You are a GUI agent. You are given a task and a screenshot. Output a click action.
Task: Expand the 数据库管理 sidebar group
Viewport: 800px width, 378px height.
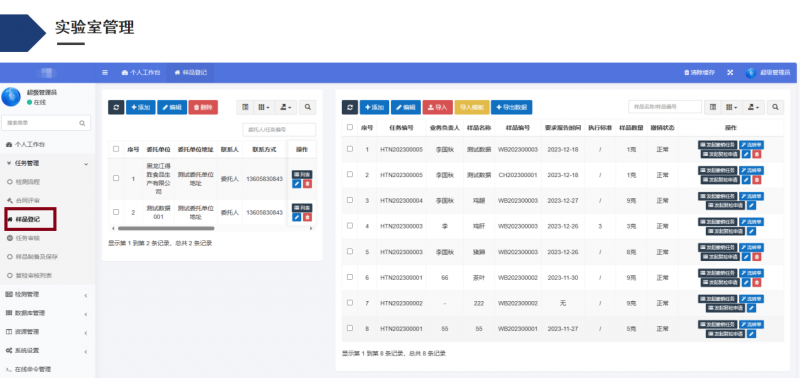click(47, 313)
